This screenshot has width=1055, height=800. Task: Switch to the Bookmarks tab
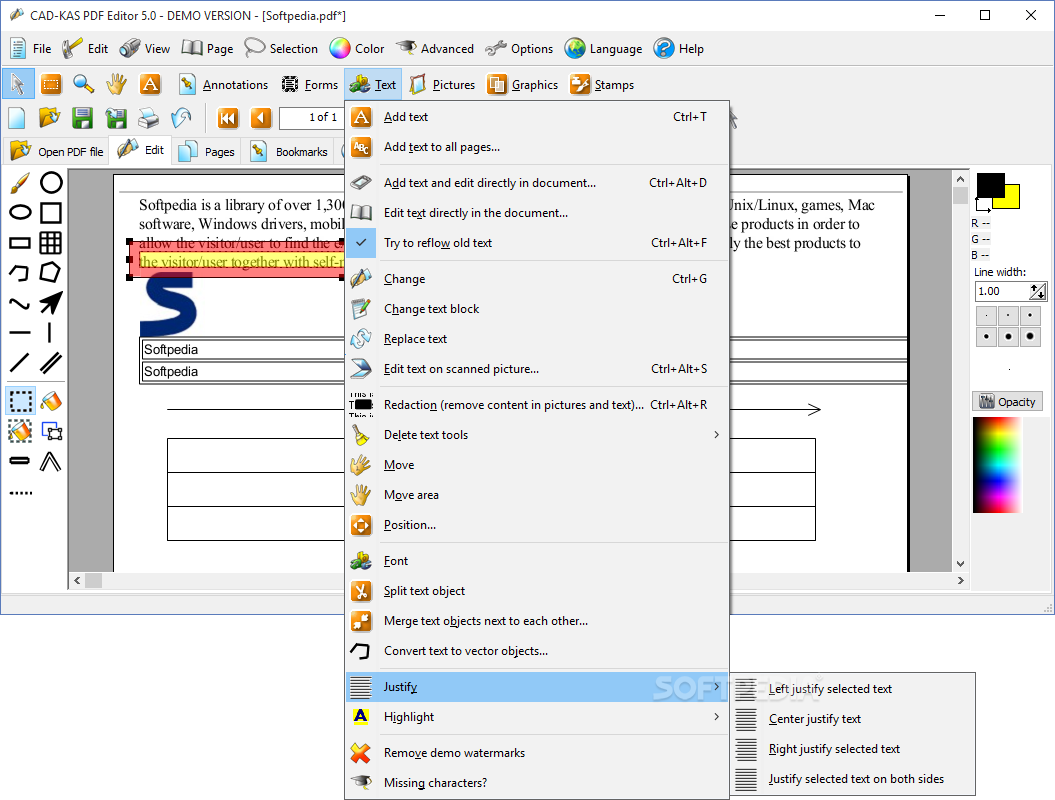(x=289, y=151)
